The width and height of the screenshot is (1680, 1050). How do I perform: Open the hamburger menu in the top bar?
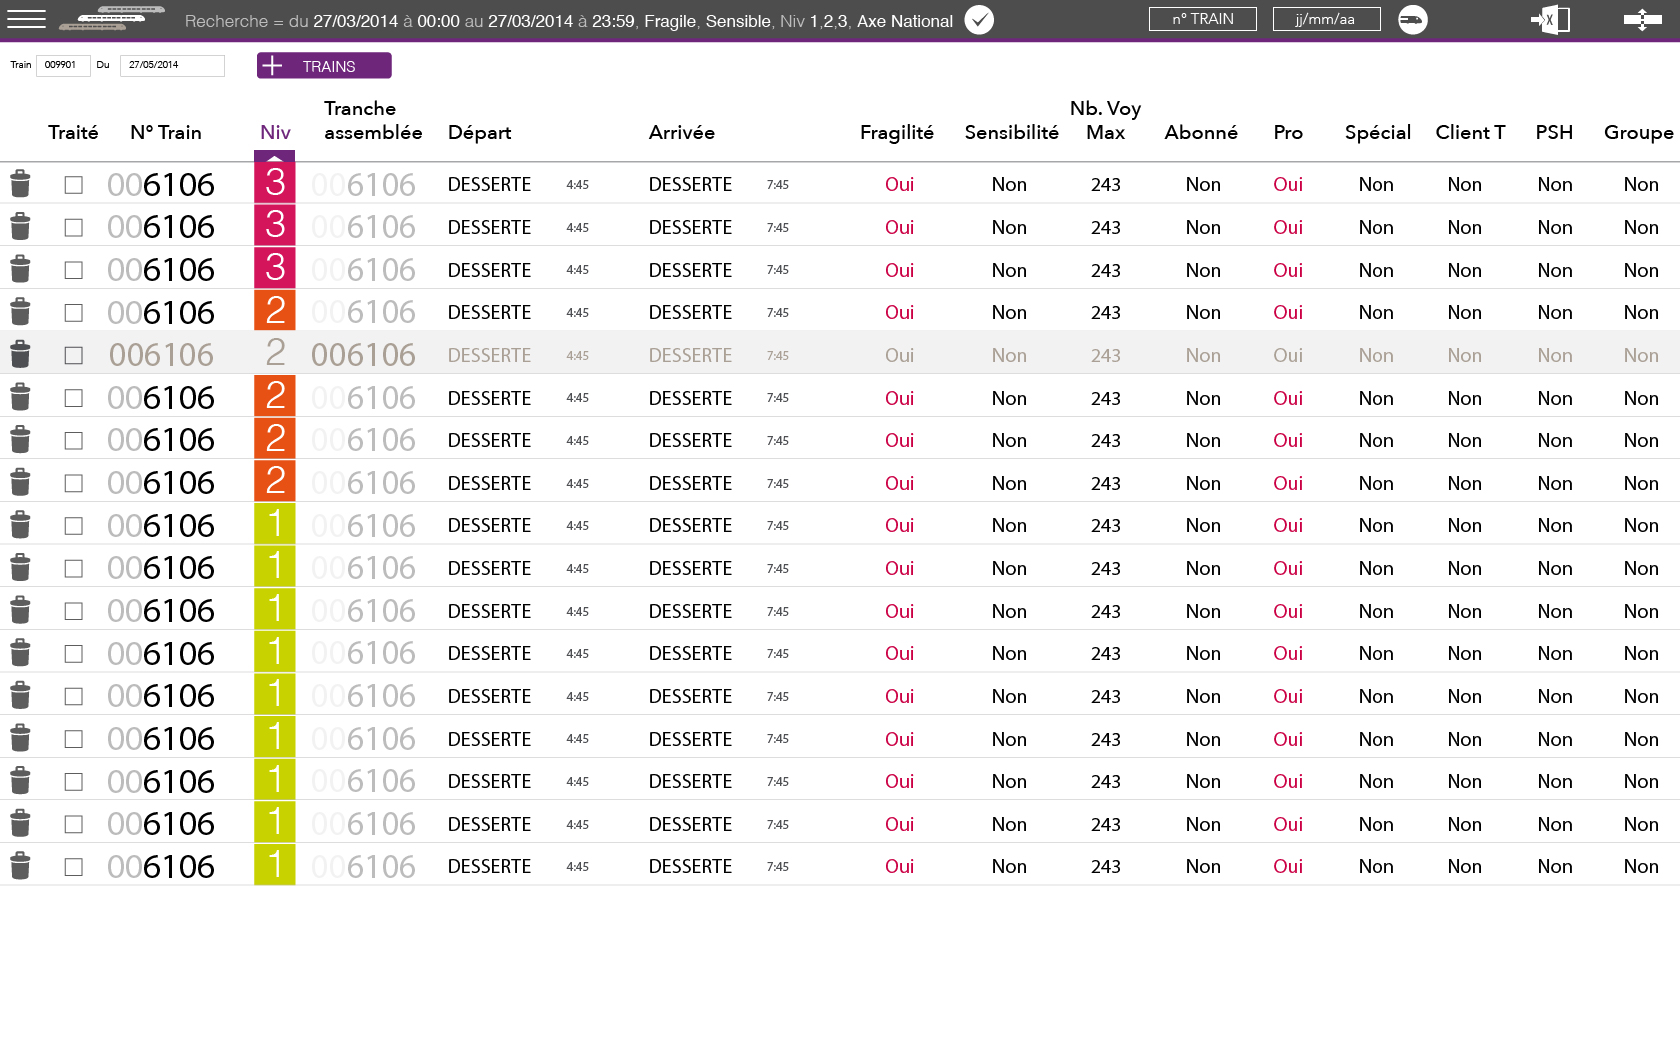click(27, 19)
